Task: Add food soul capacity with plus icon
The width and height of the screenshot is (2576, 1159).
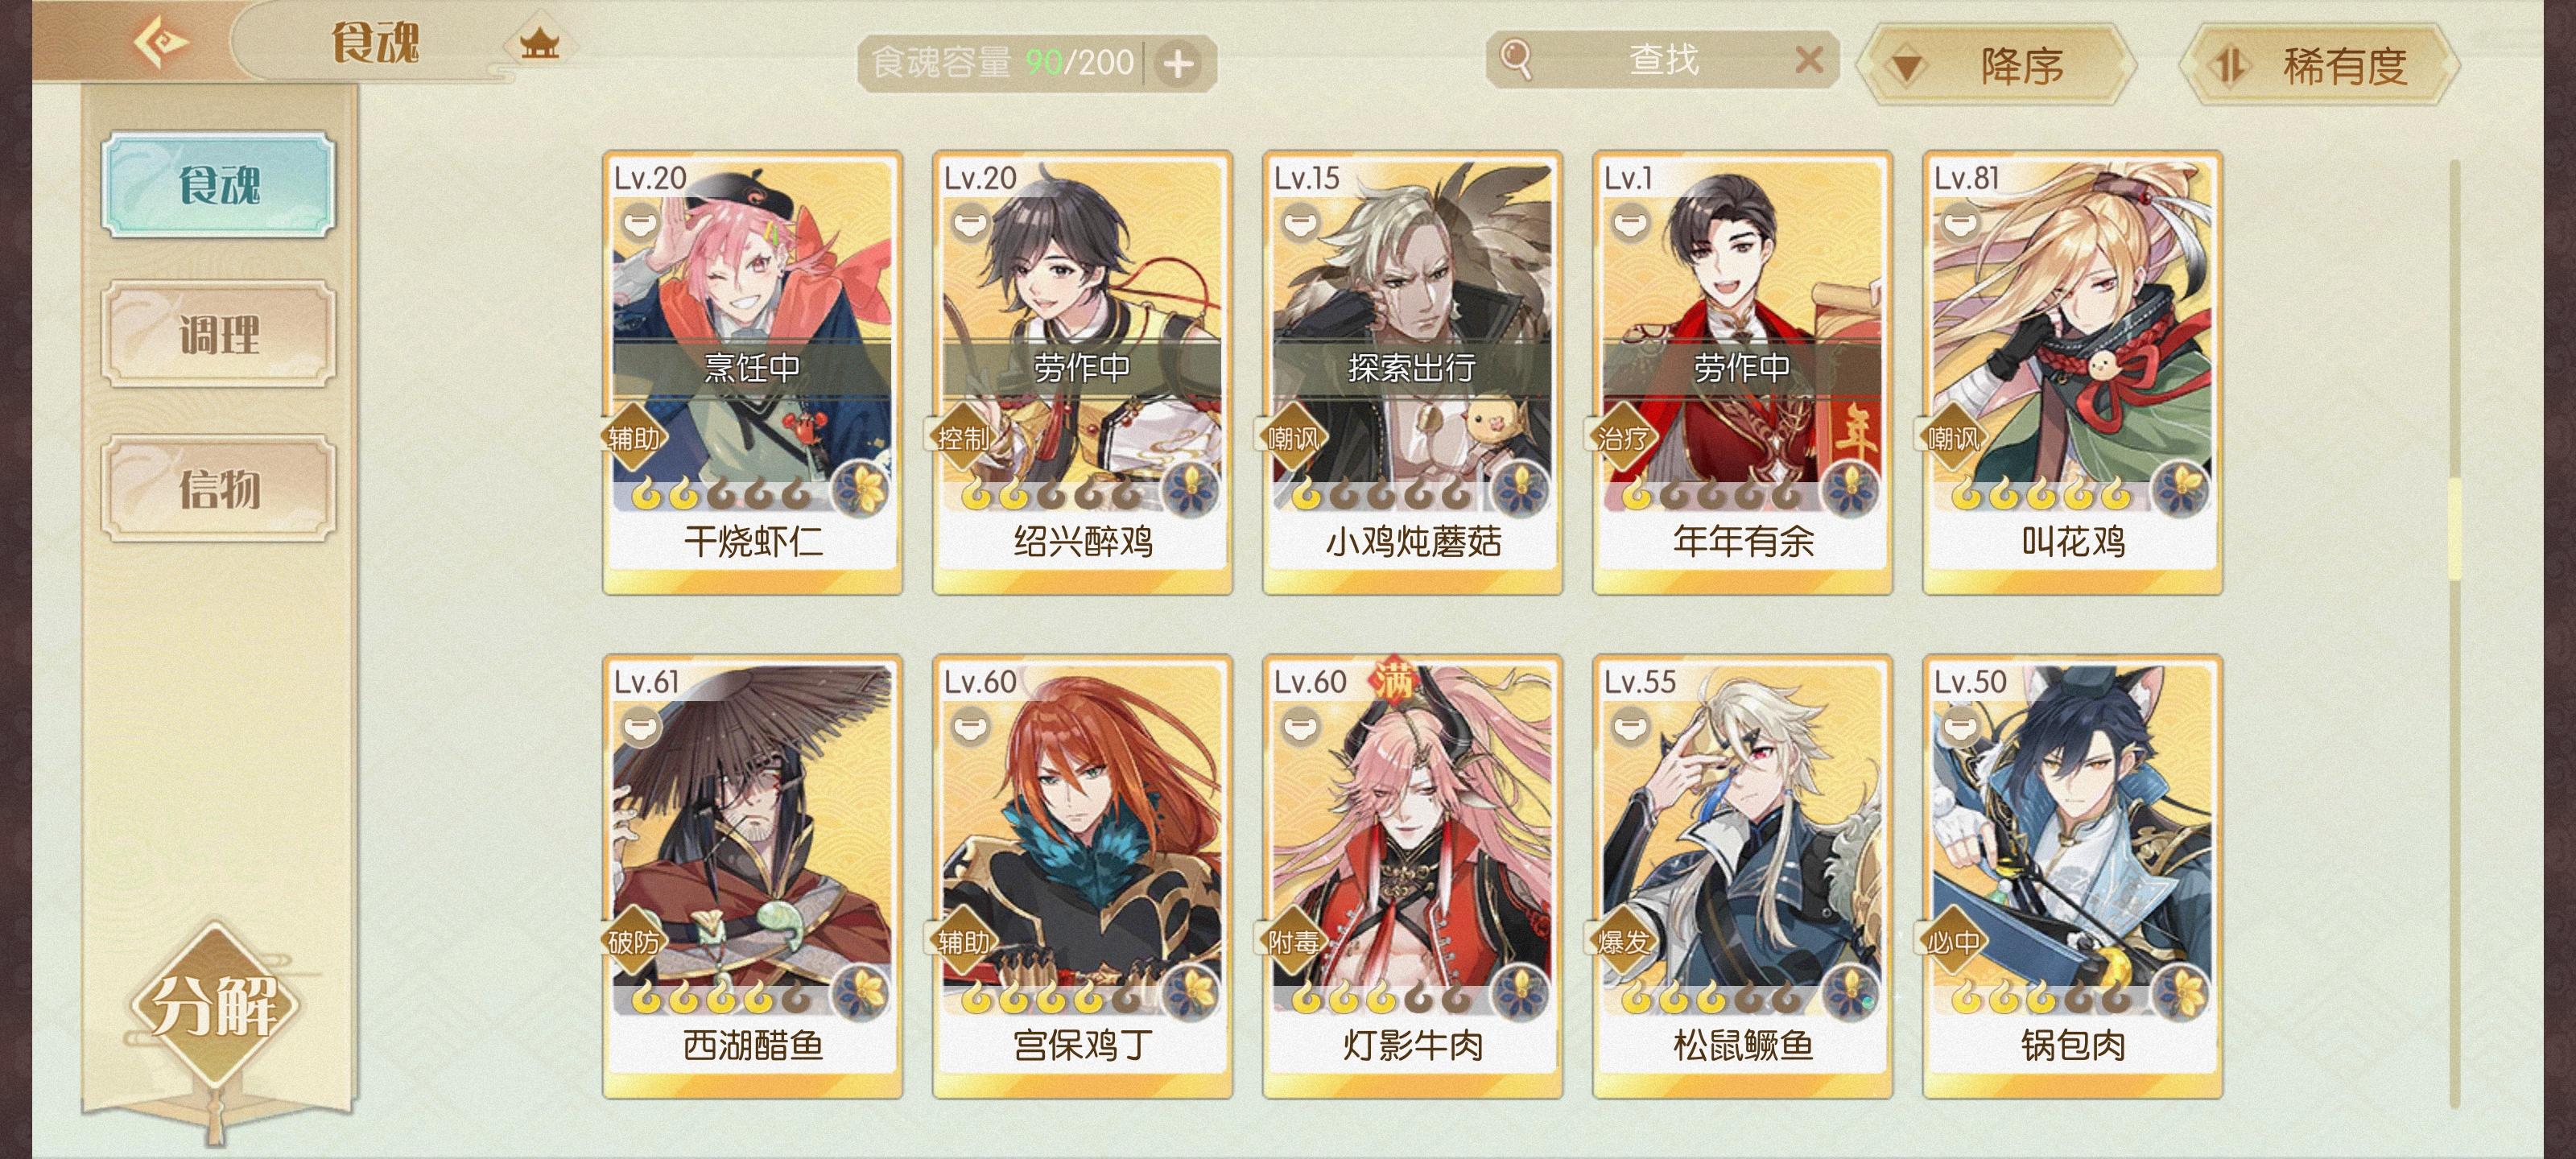Action: [1178, 64]
